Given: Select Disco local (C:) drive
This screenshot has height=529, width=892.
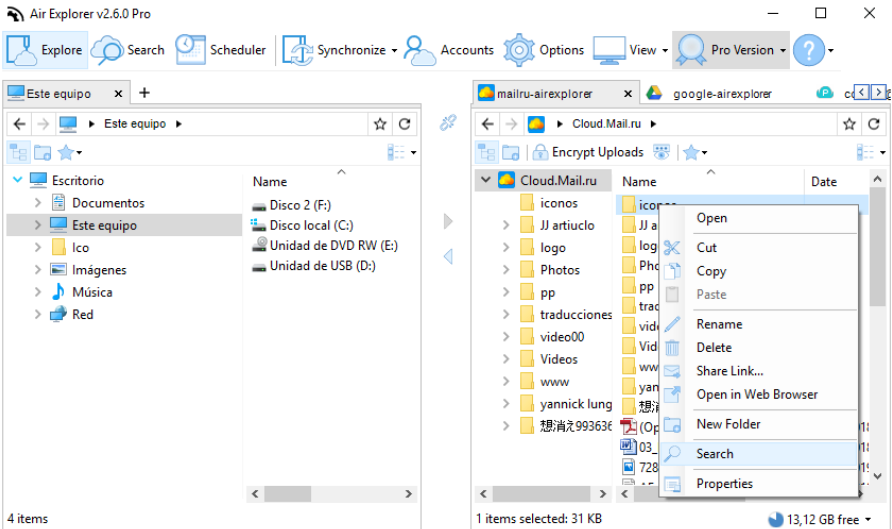Looking at the screenshot, I should [x=303, y=225].
